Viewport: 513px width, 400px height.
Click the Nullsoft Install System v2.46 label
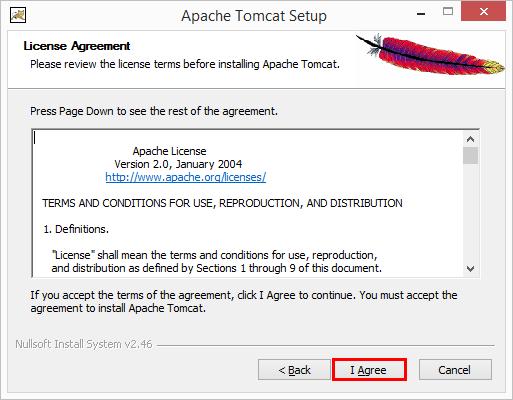pyautogui.click(x=84, y=344)
